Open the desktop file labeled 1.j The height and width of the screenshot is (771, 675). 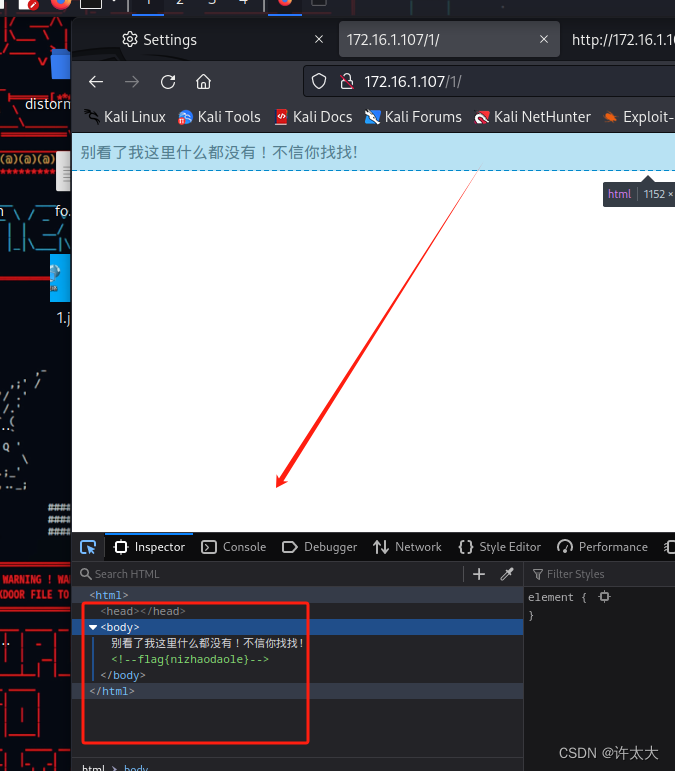pyautogui.click(x=60, y=288)
